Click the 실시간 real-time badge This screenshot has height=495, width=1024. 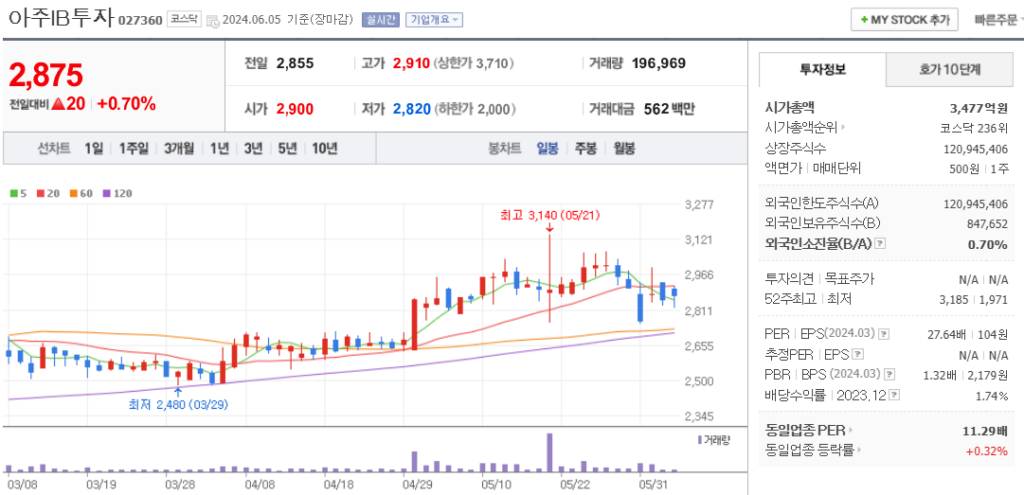[380, 20]
